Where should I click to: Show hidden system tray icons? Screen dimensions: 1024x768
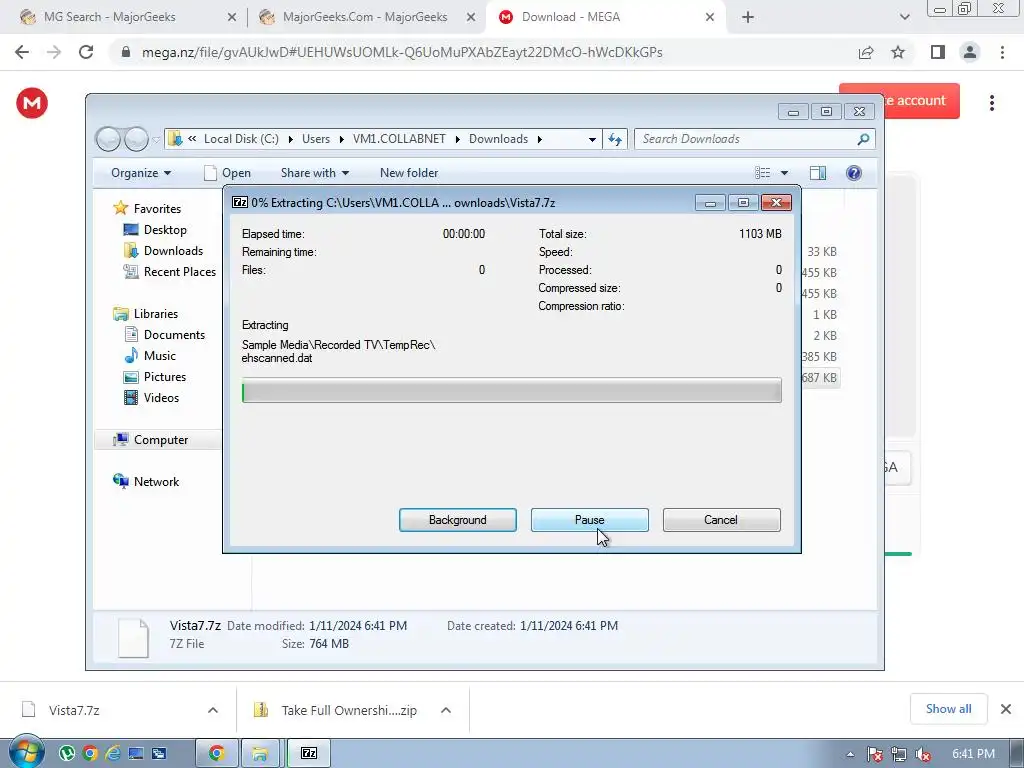[850, 754]
